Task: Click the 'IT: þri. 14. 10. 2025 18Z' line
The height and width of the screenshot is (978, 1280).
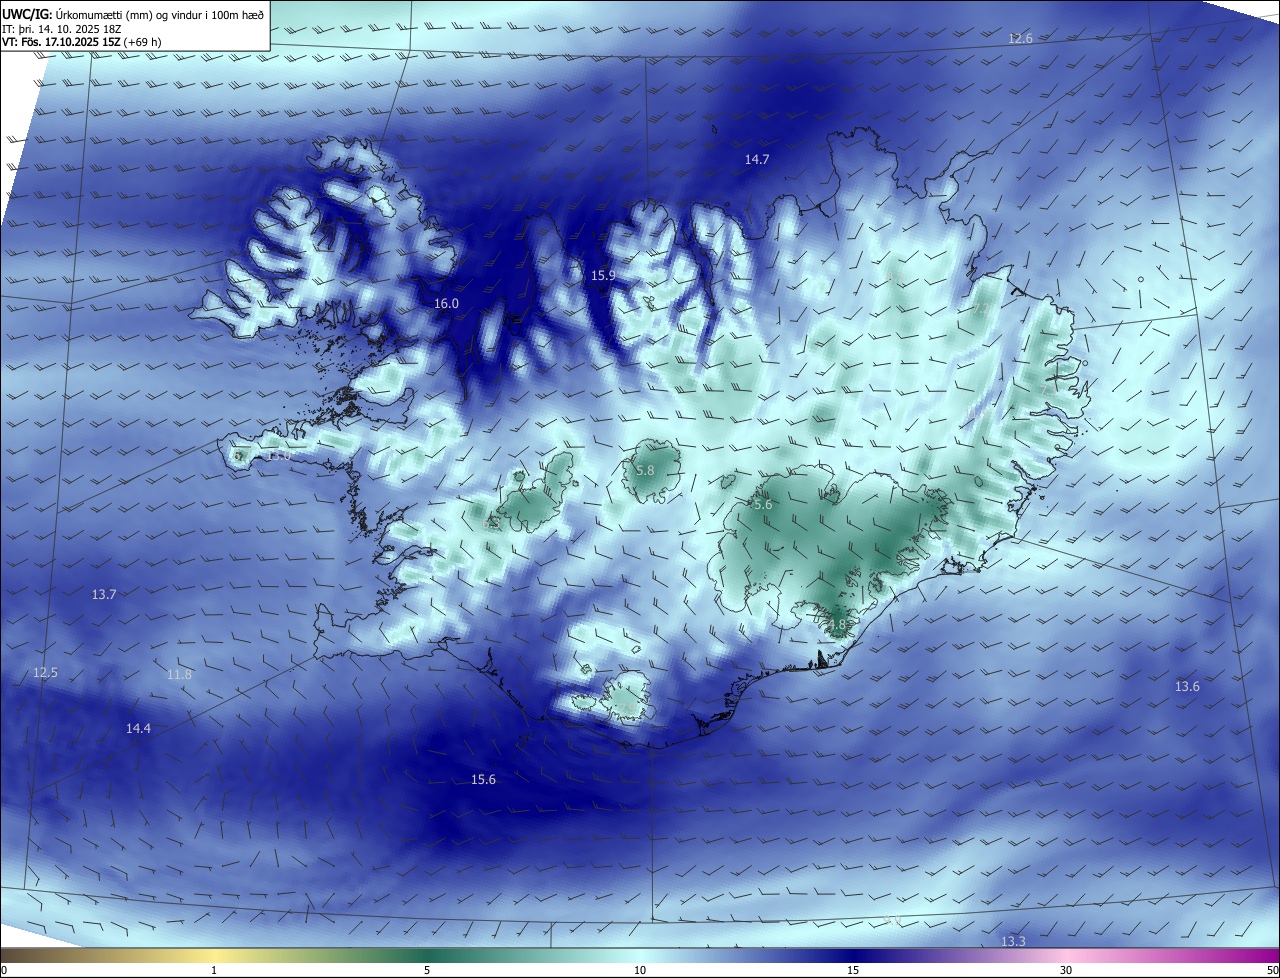Action: (61, 28)
